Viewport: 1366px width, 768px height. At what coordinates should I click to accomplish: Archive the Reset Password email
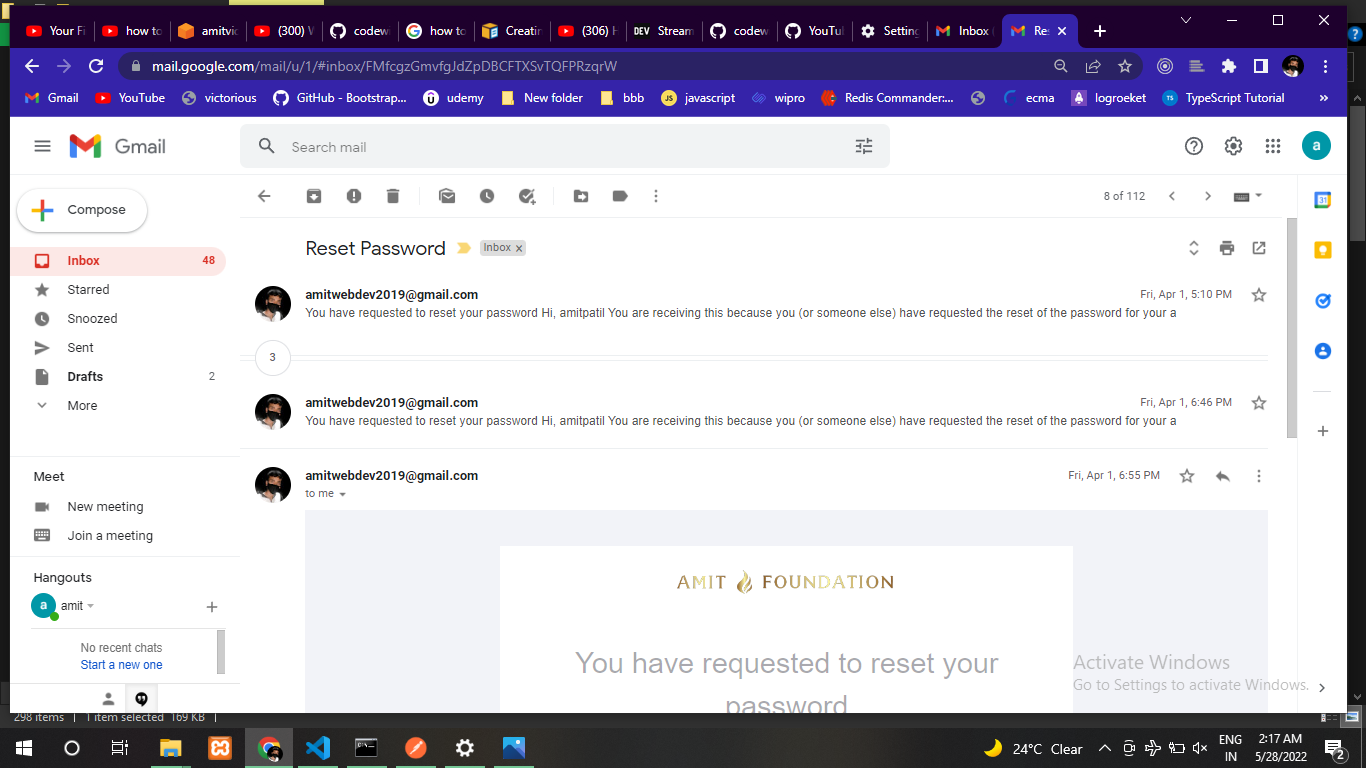[314, 196]
